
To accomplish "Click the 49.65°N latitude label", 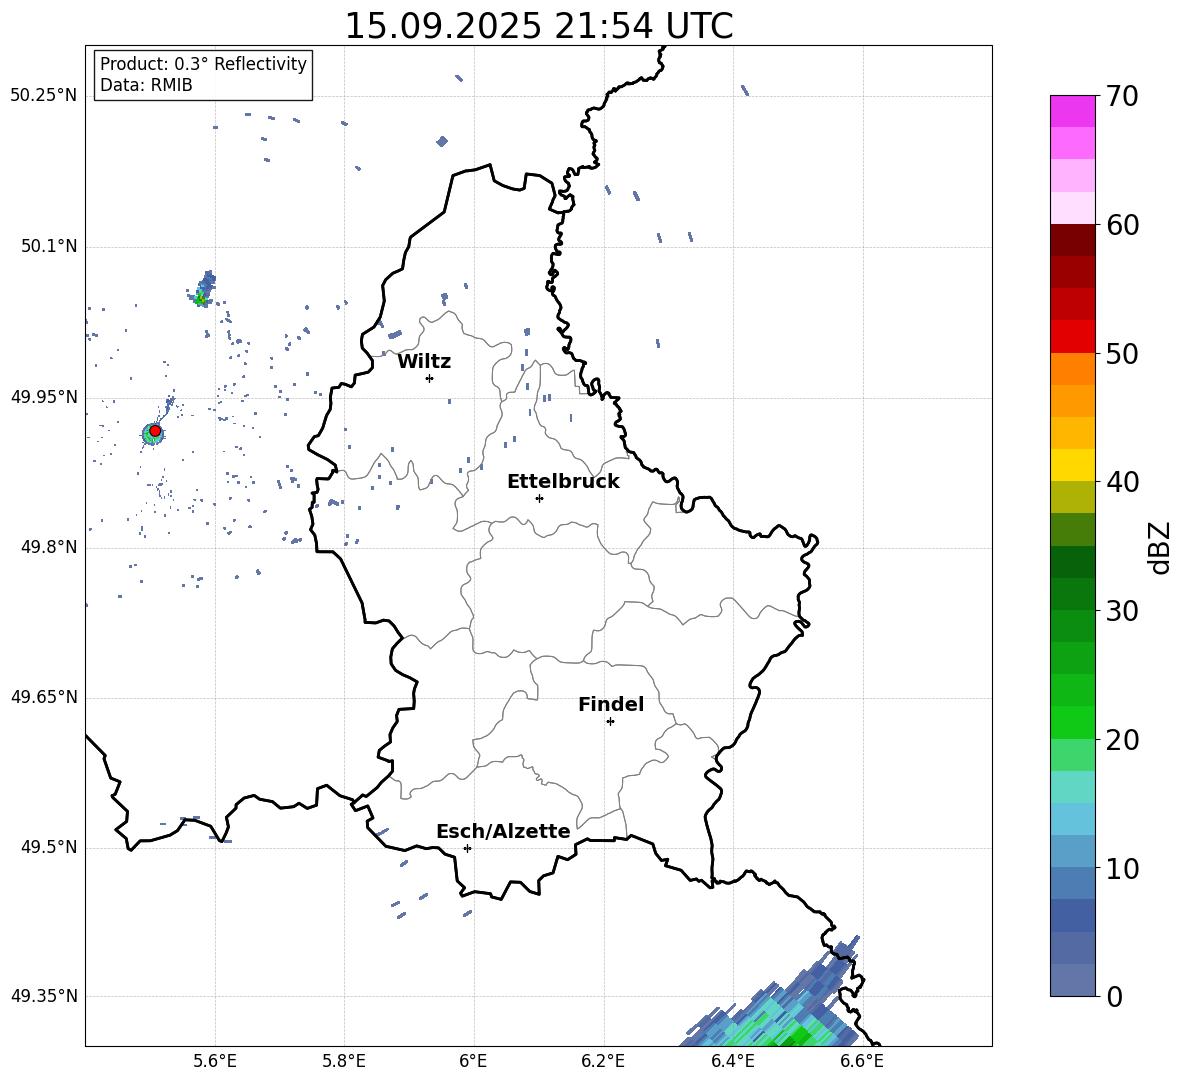I will pyautogui.click(x=45, y=697).
